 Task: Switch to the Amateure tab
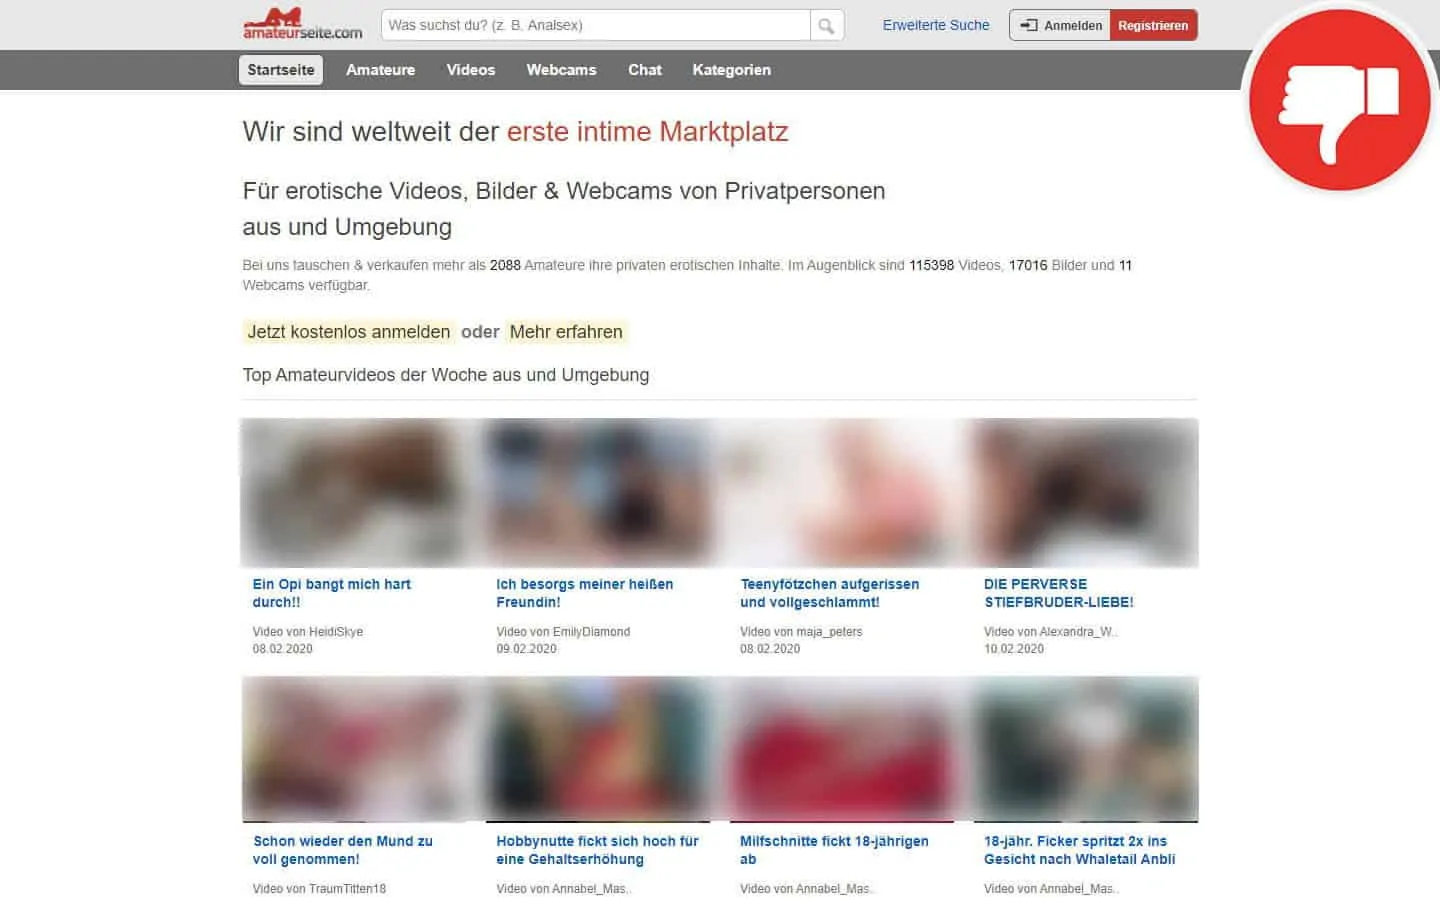pyautogui.click(x=380, y=70)
